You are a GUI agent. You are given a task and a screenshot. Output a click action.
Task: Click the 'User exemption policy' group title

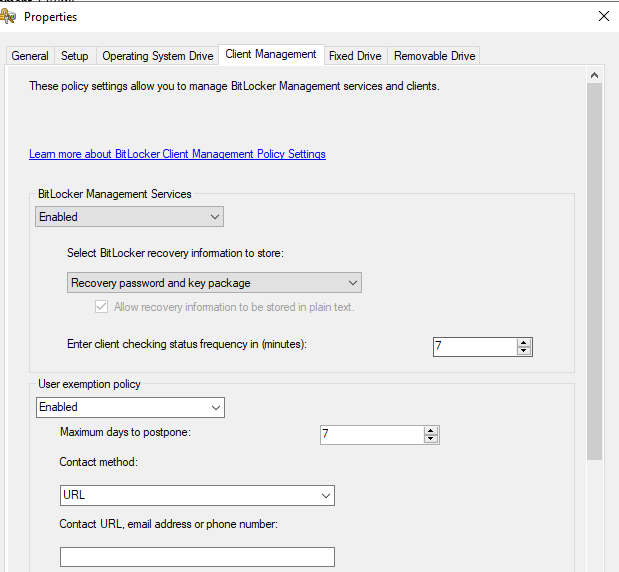(89, 384)
